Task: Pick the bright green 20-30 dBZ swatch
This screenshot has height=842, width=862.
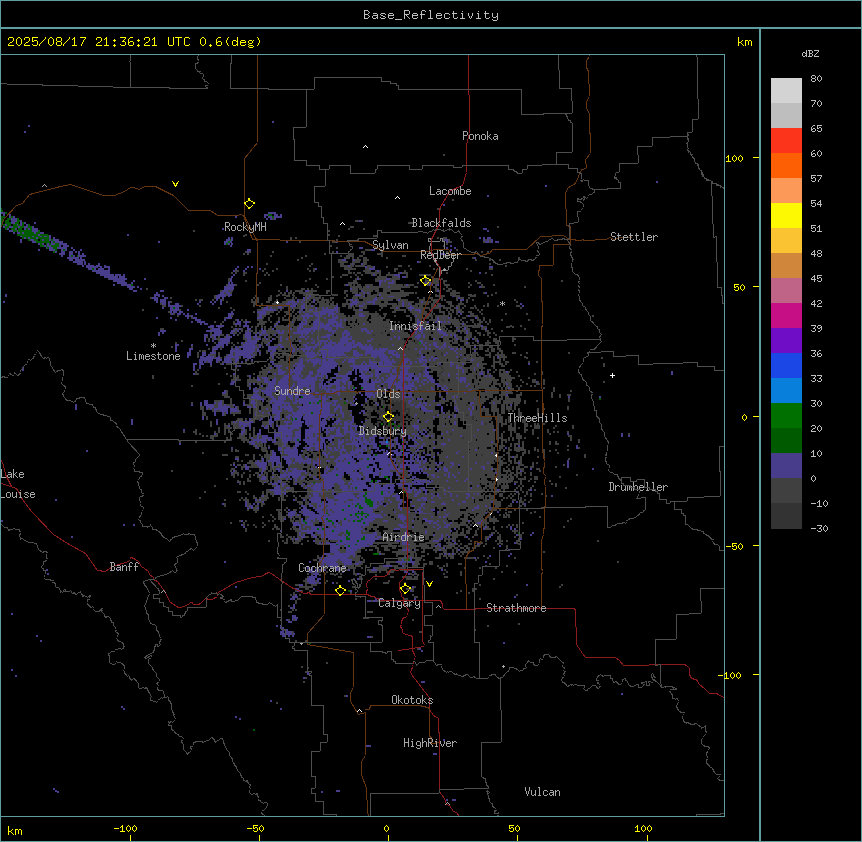Action: 786,416
